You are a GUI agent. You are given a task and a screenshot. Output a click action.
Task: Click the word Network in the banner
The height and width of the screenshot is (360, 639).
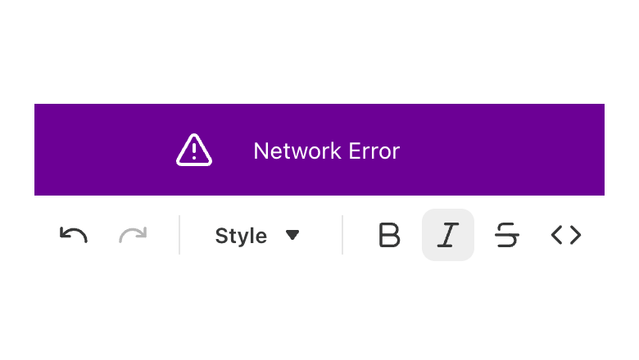297,151
